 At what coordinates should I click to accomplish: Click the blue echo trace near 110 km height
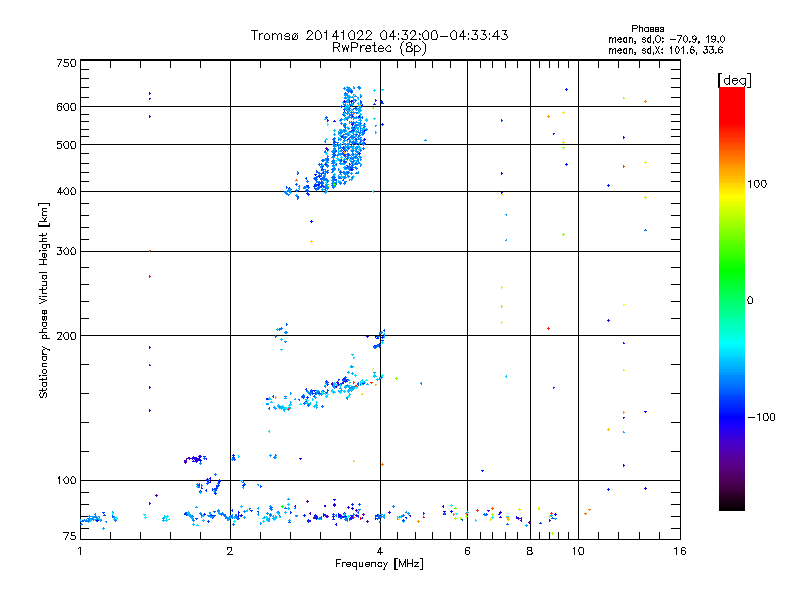(195, 459)
